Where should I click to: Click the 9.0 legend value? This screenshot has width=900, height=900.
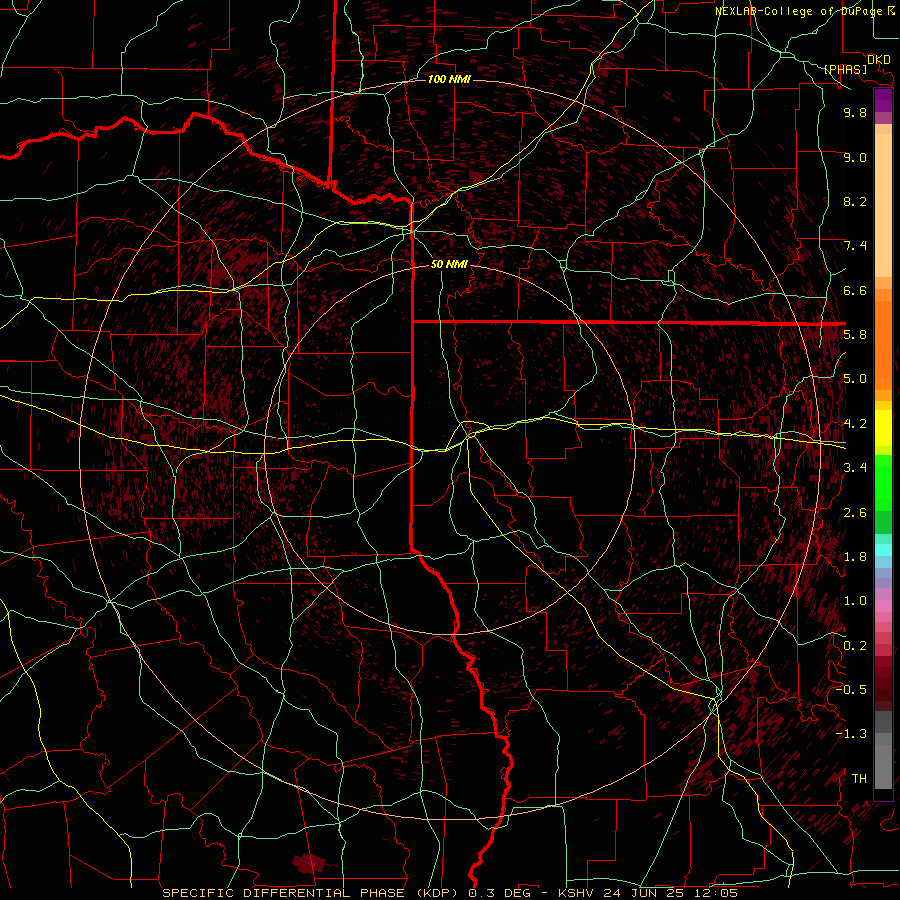855,157
